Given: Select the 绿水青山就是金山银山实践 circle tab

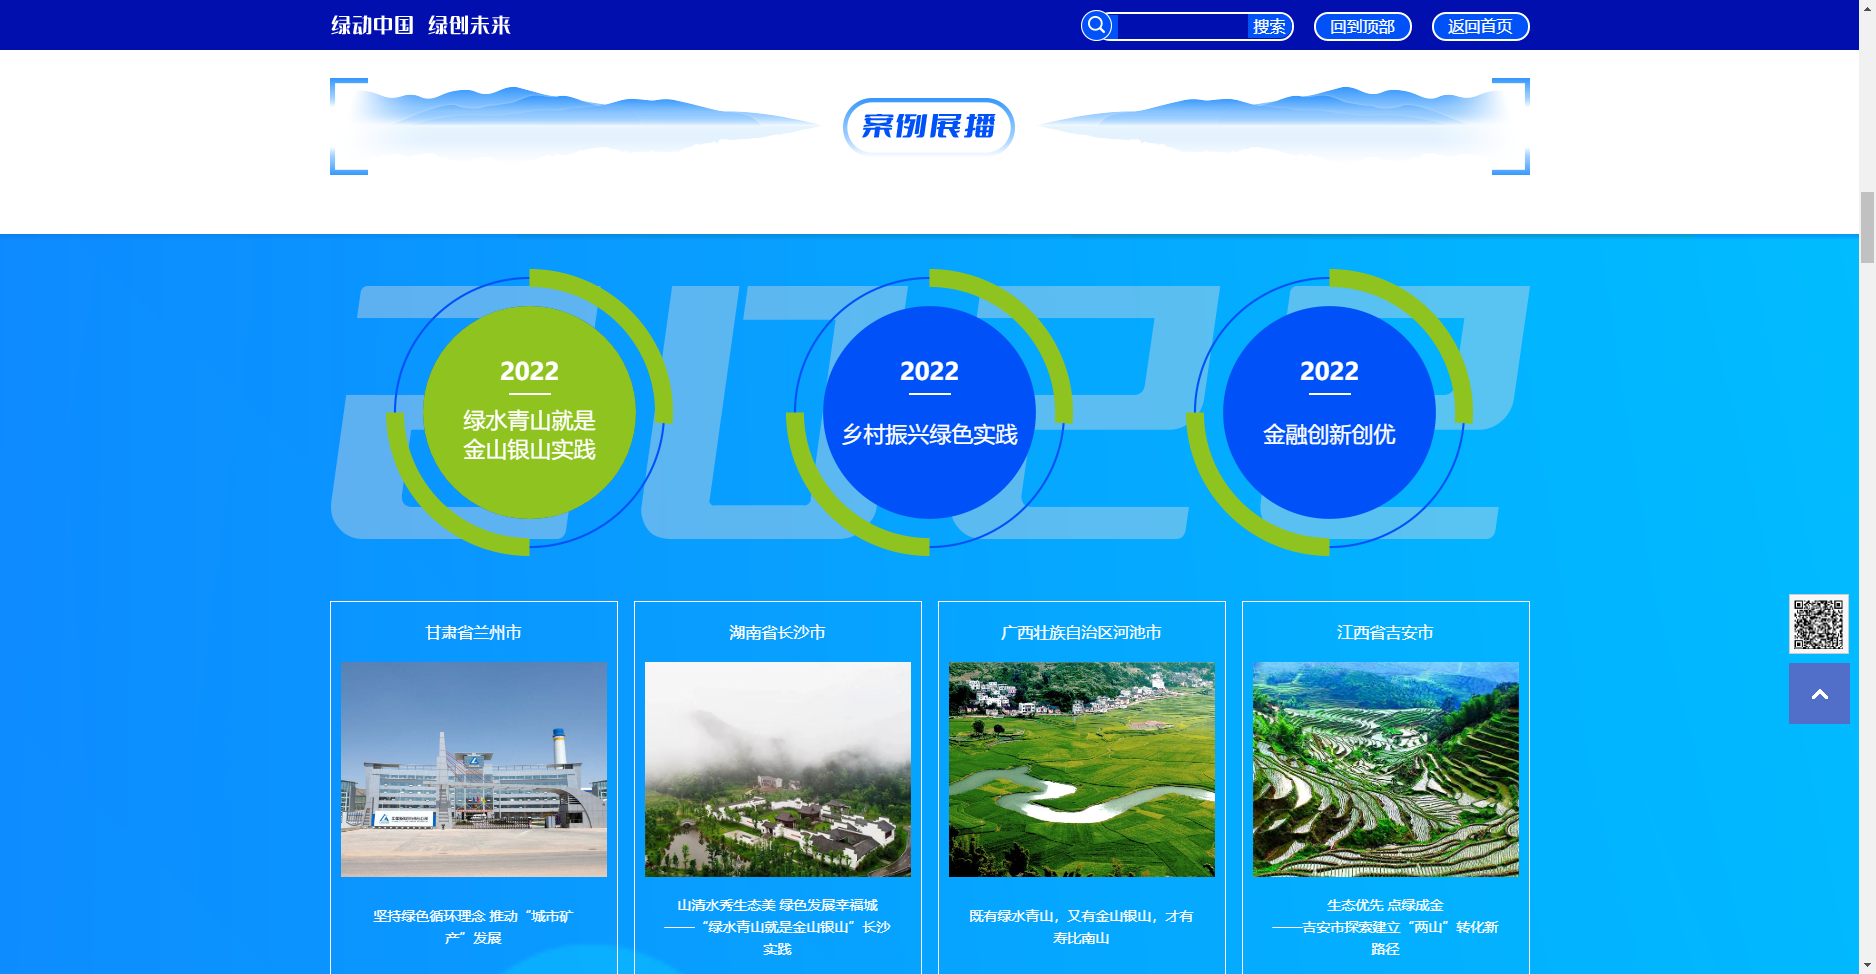Looking at the screenshot, I should coord(529,412).
